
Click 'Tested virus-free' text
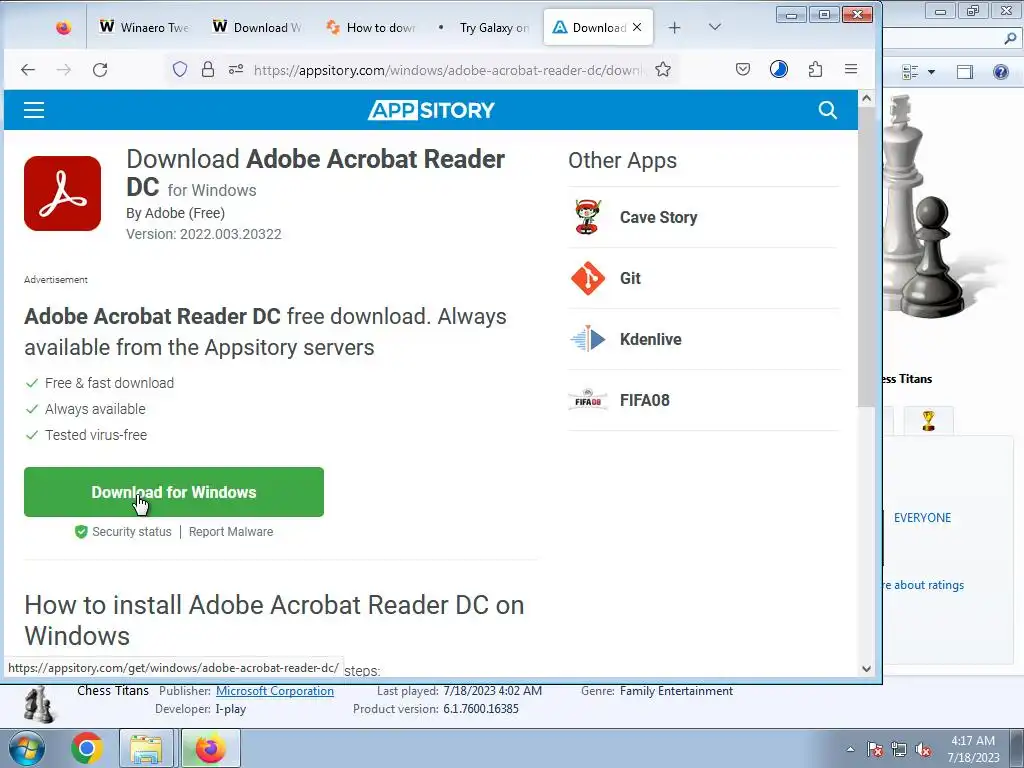click(96, 435)
